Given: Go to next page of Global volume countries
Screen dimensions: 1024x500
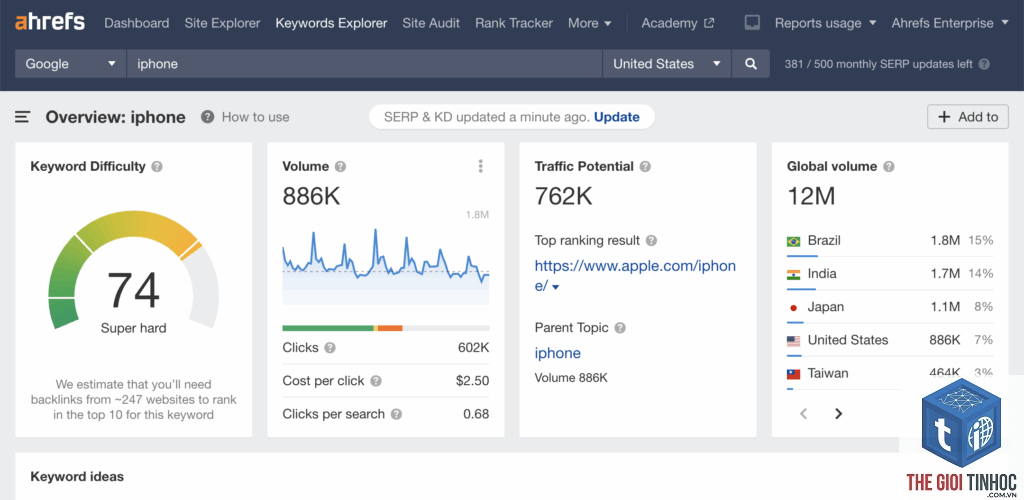Looking at the screenshot, I should (839, 413).
